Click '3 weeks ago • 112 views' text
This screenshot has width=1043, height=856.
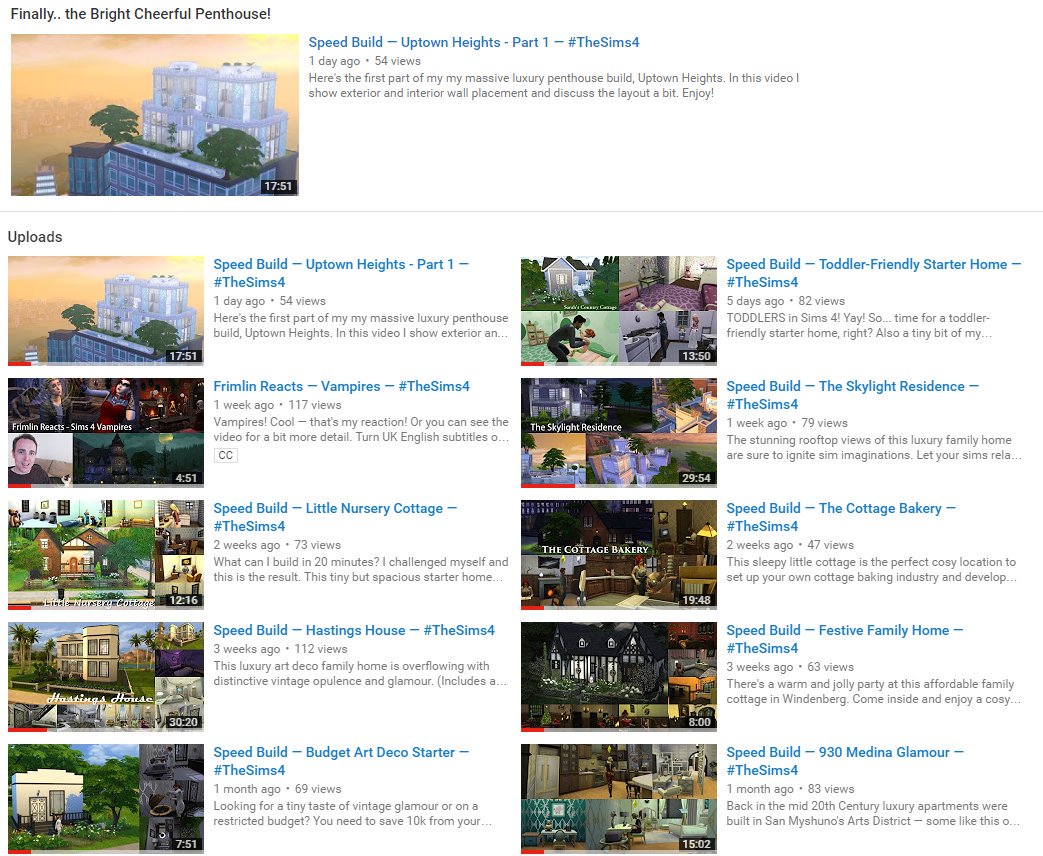pos(280,648)
